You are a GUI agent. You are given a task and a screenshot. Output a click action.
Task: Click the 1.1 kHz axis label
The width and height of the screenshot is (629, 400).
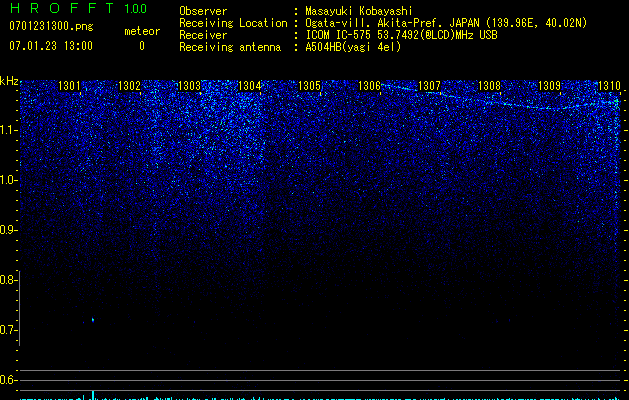coord(8,130)
